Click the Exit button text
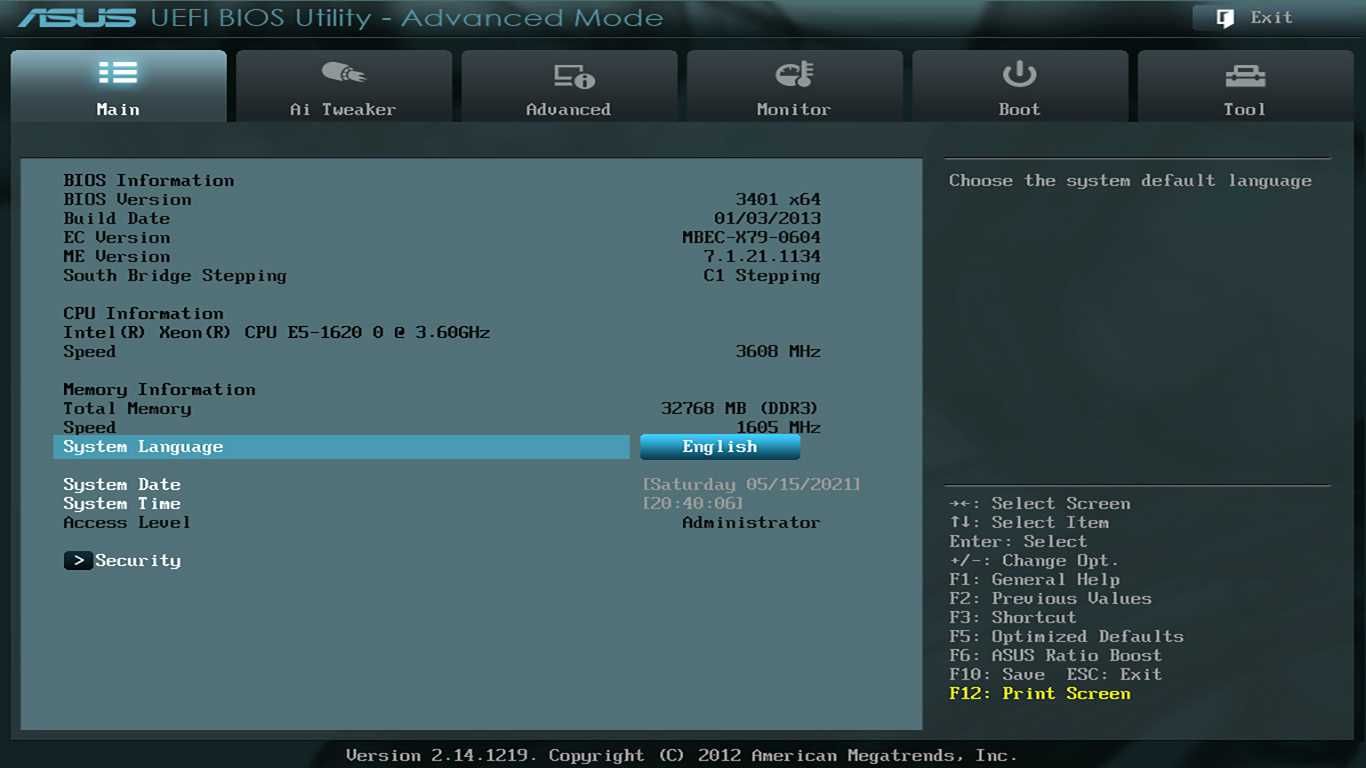This screenshot has width=1366, height=768. coord(1272,18)
